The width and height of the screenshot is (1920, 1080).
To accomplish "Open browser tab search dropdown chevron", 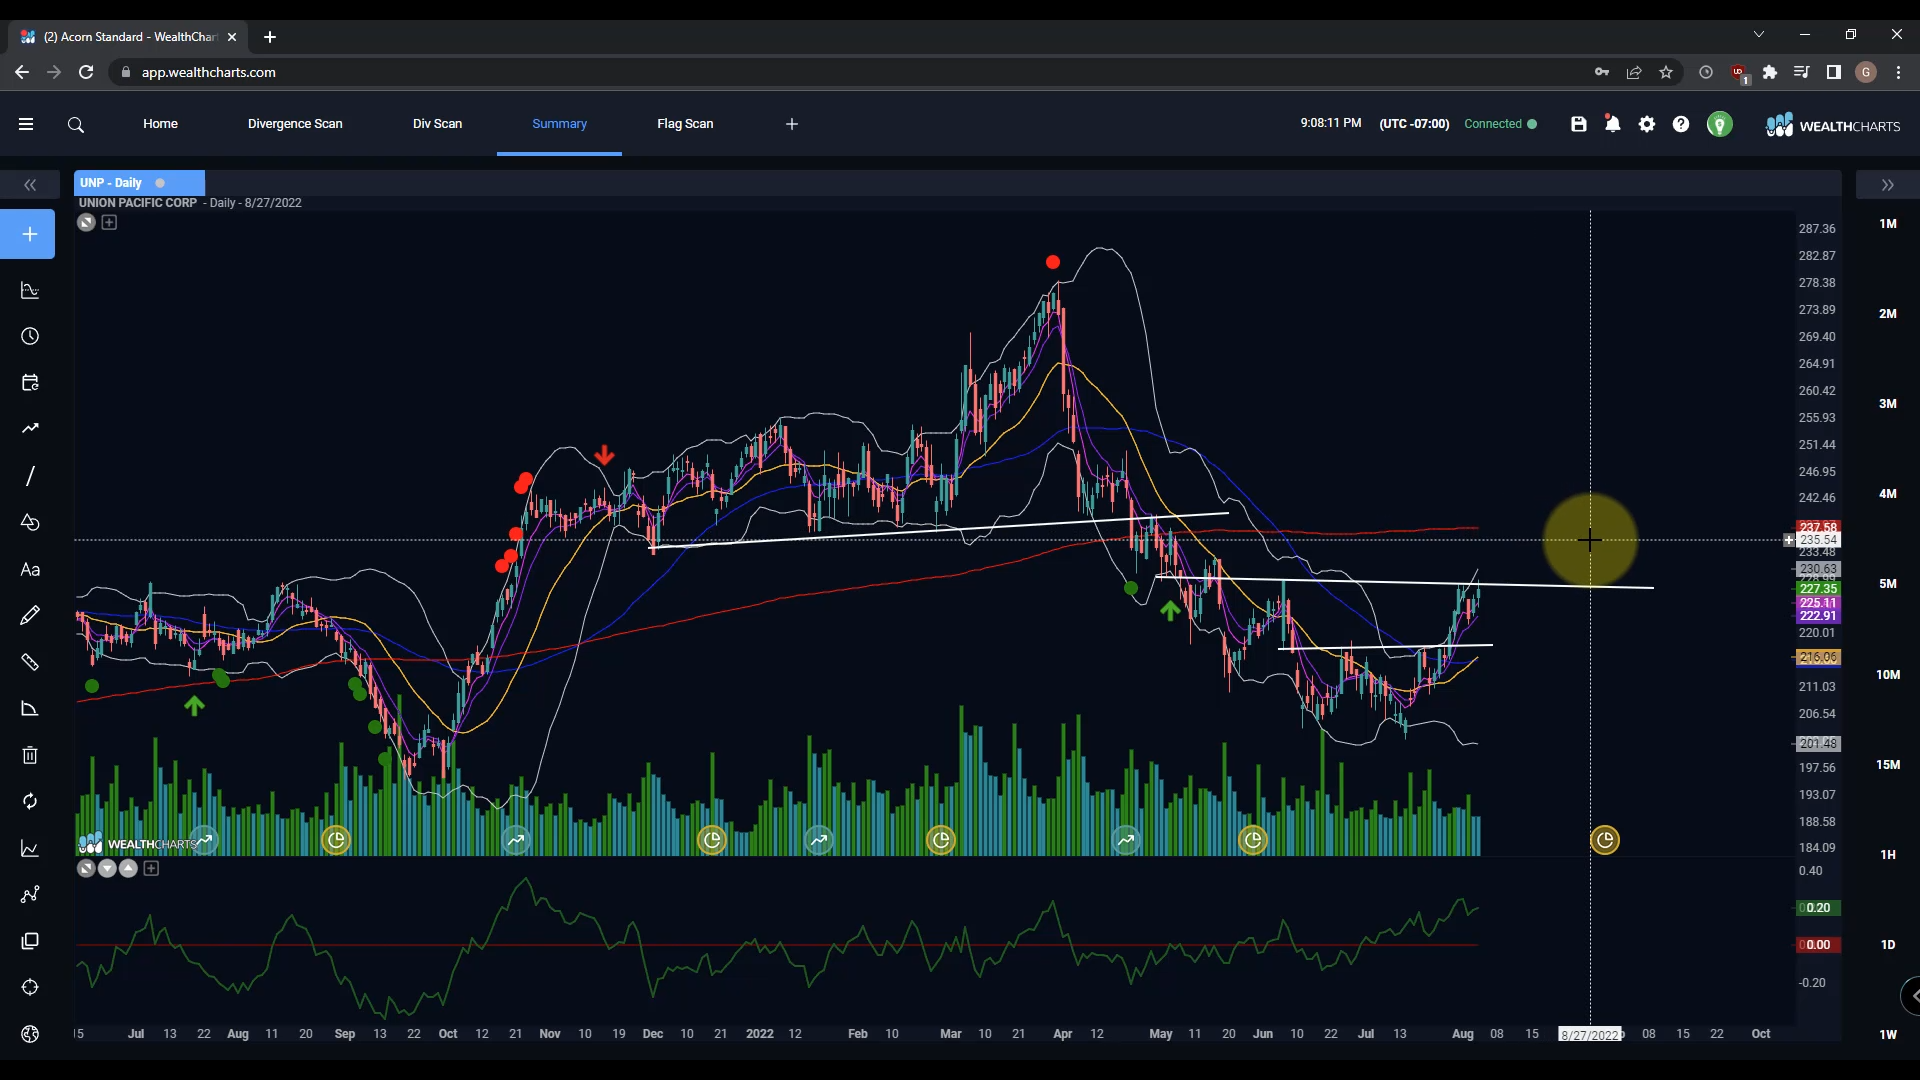I will (1759, 35).
